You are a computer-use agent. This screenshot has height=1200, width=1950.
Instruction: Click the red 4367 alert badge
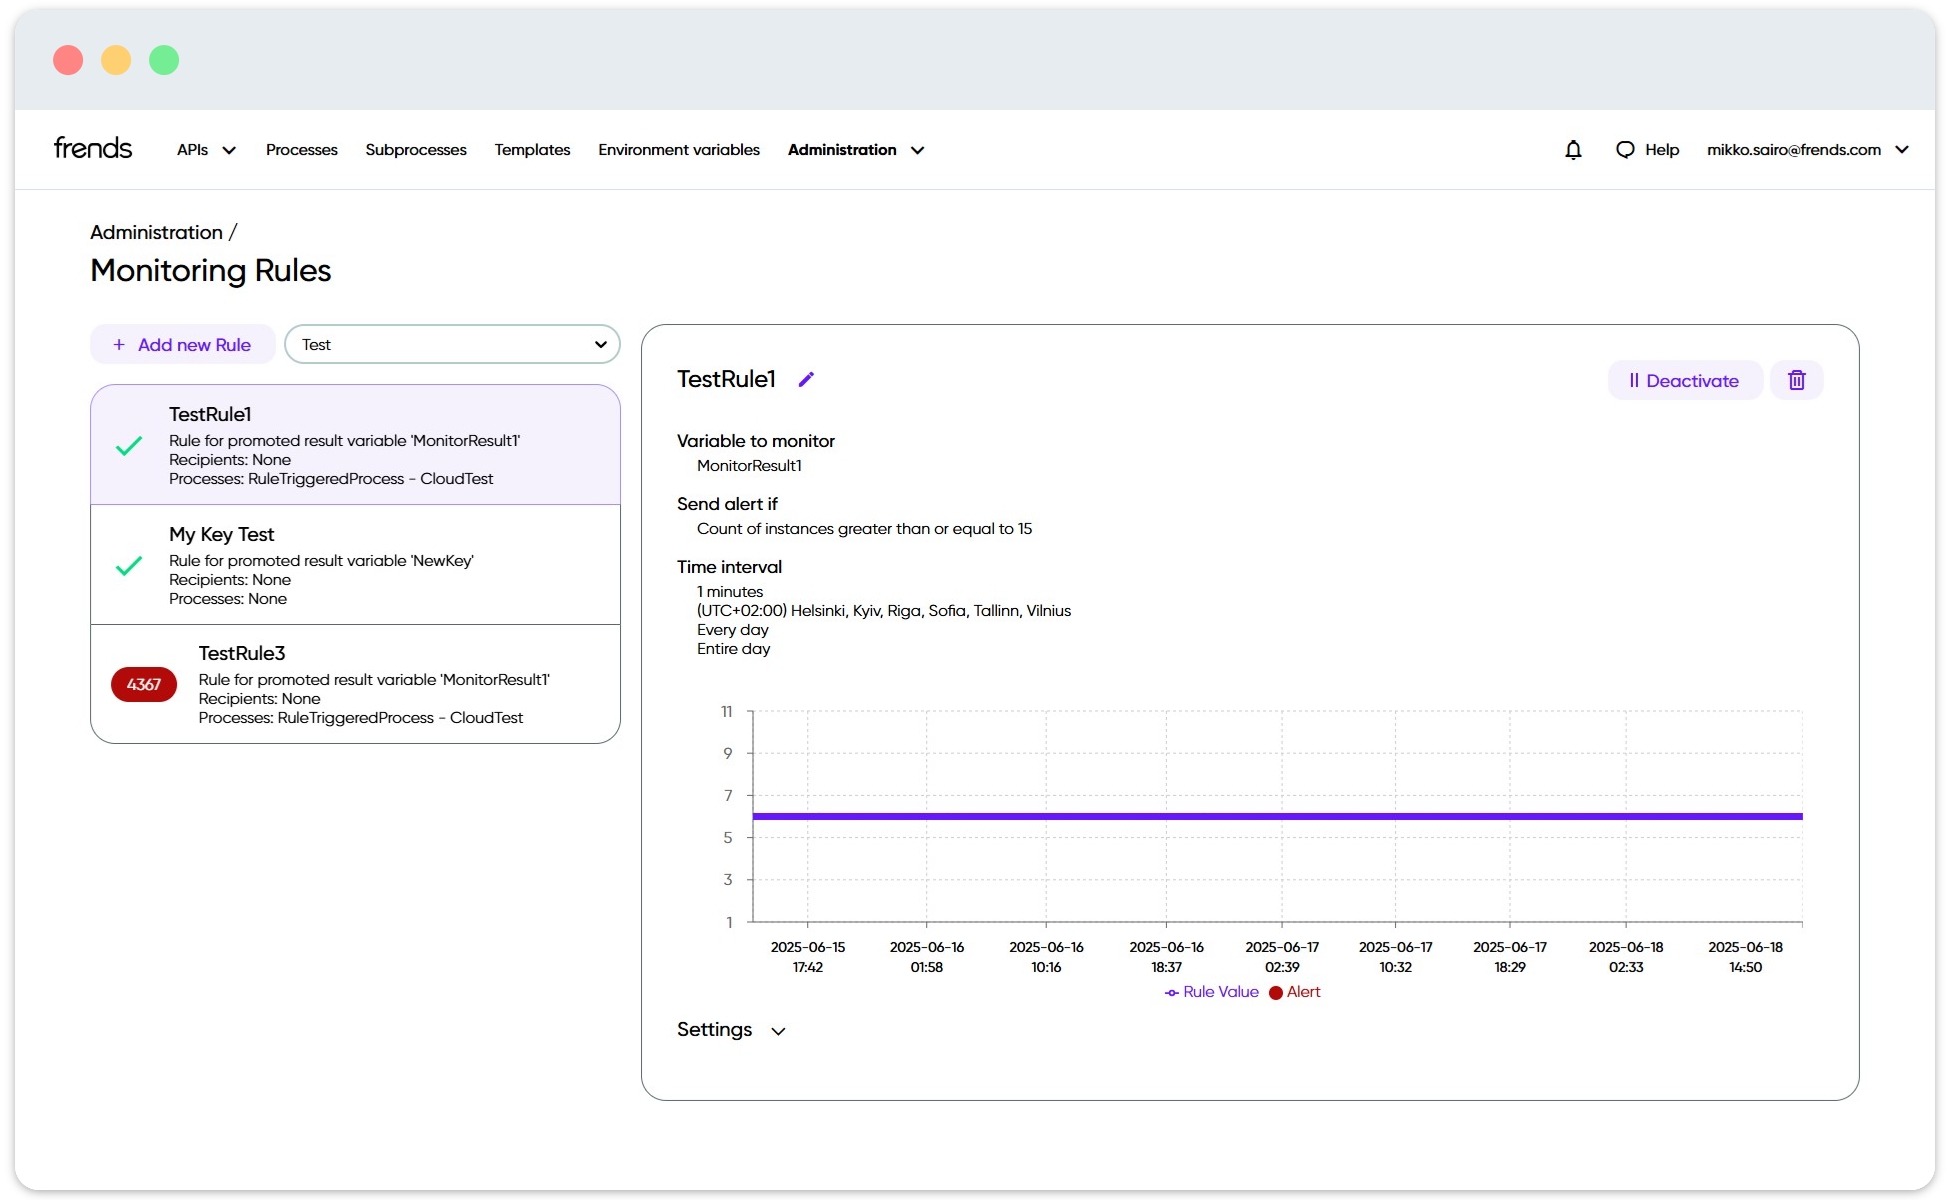pos(144,685)
